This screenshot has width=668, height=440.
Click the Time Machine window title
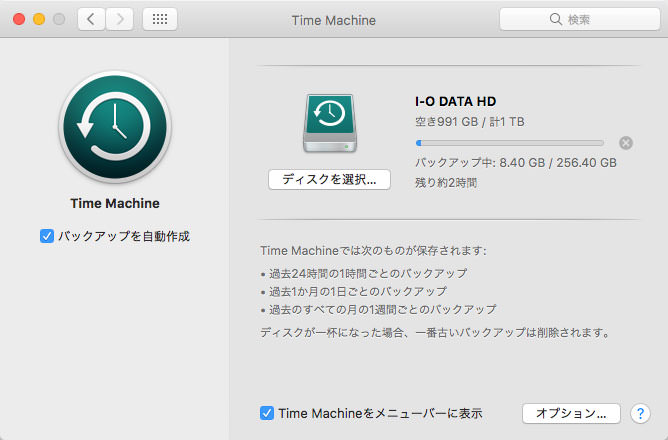click(x=333, y=19)
